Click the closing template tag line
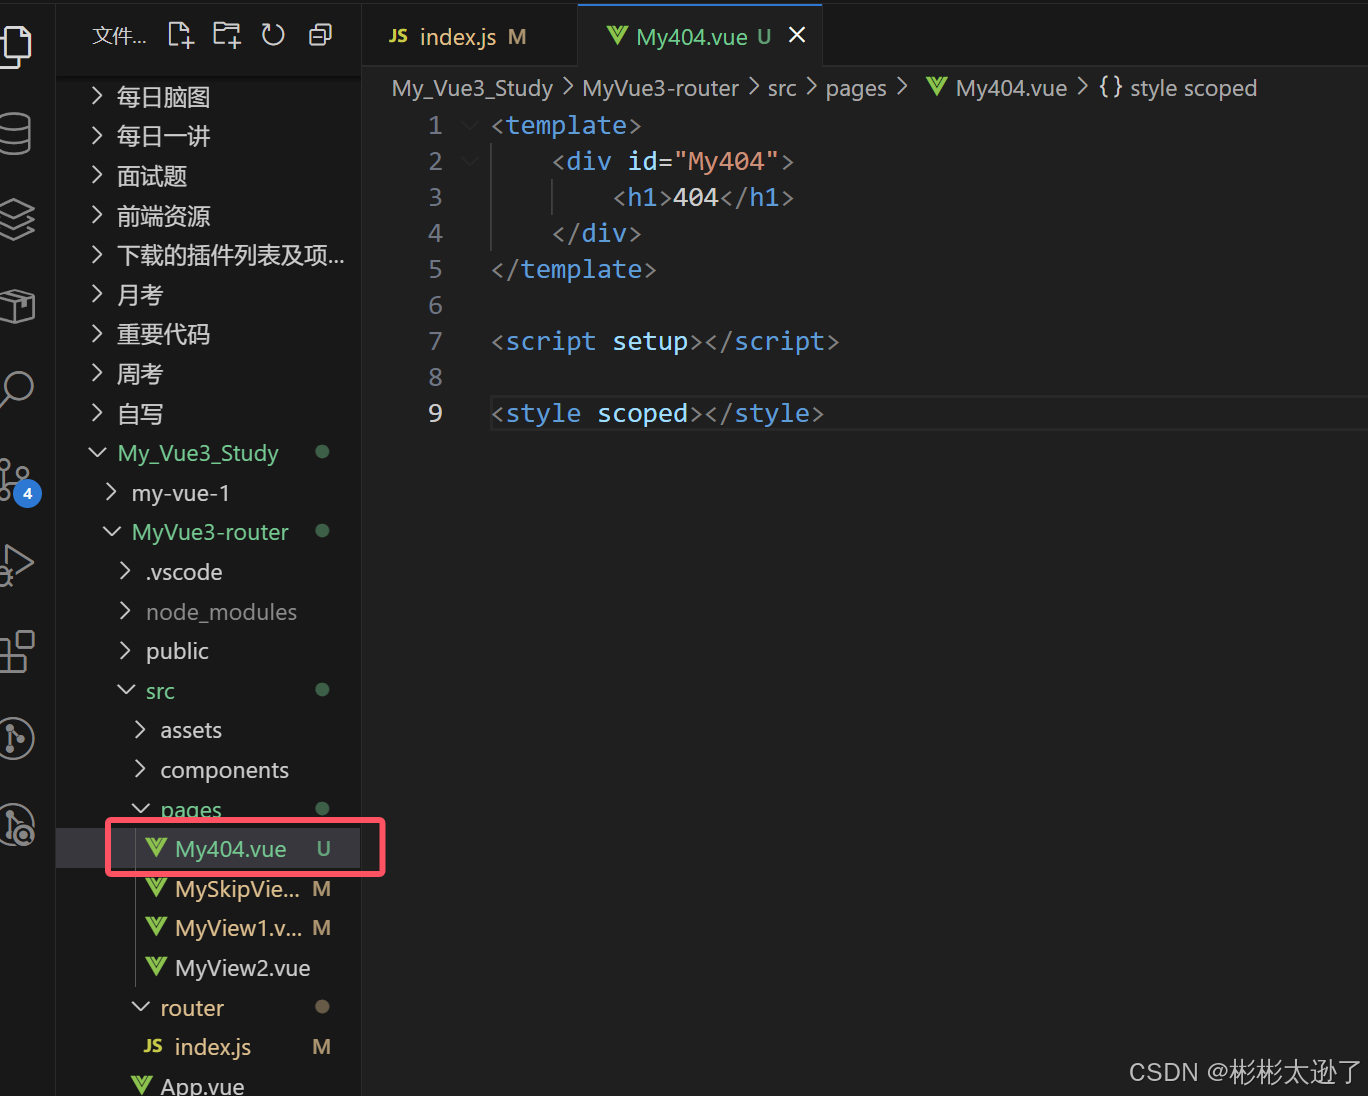Image resolution: width=1368 pixels, height=1096 pixels. pyautogui.click(x=574, y=269)
